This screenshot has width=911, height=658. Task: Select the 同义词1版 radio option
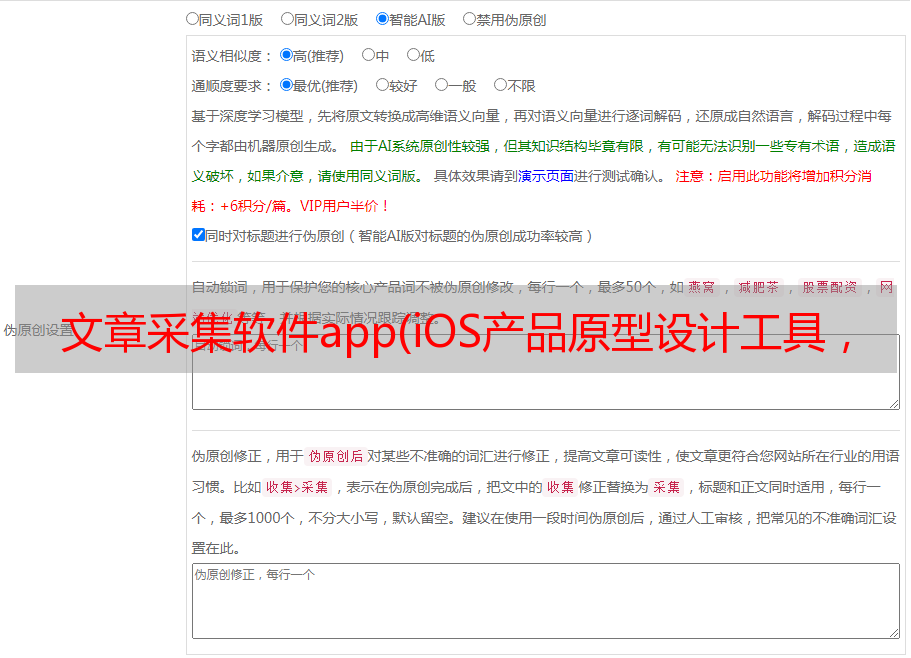pyautogui.click(x=192, y=19)
